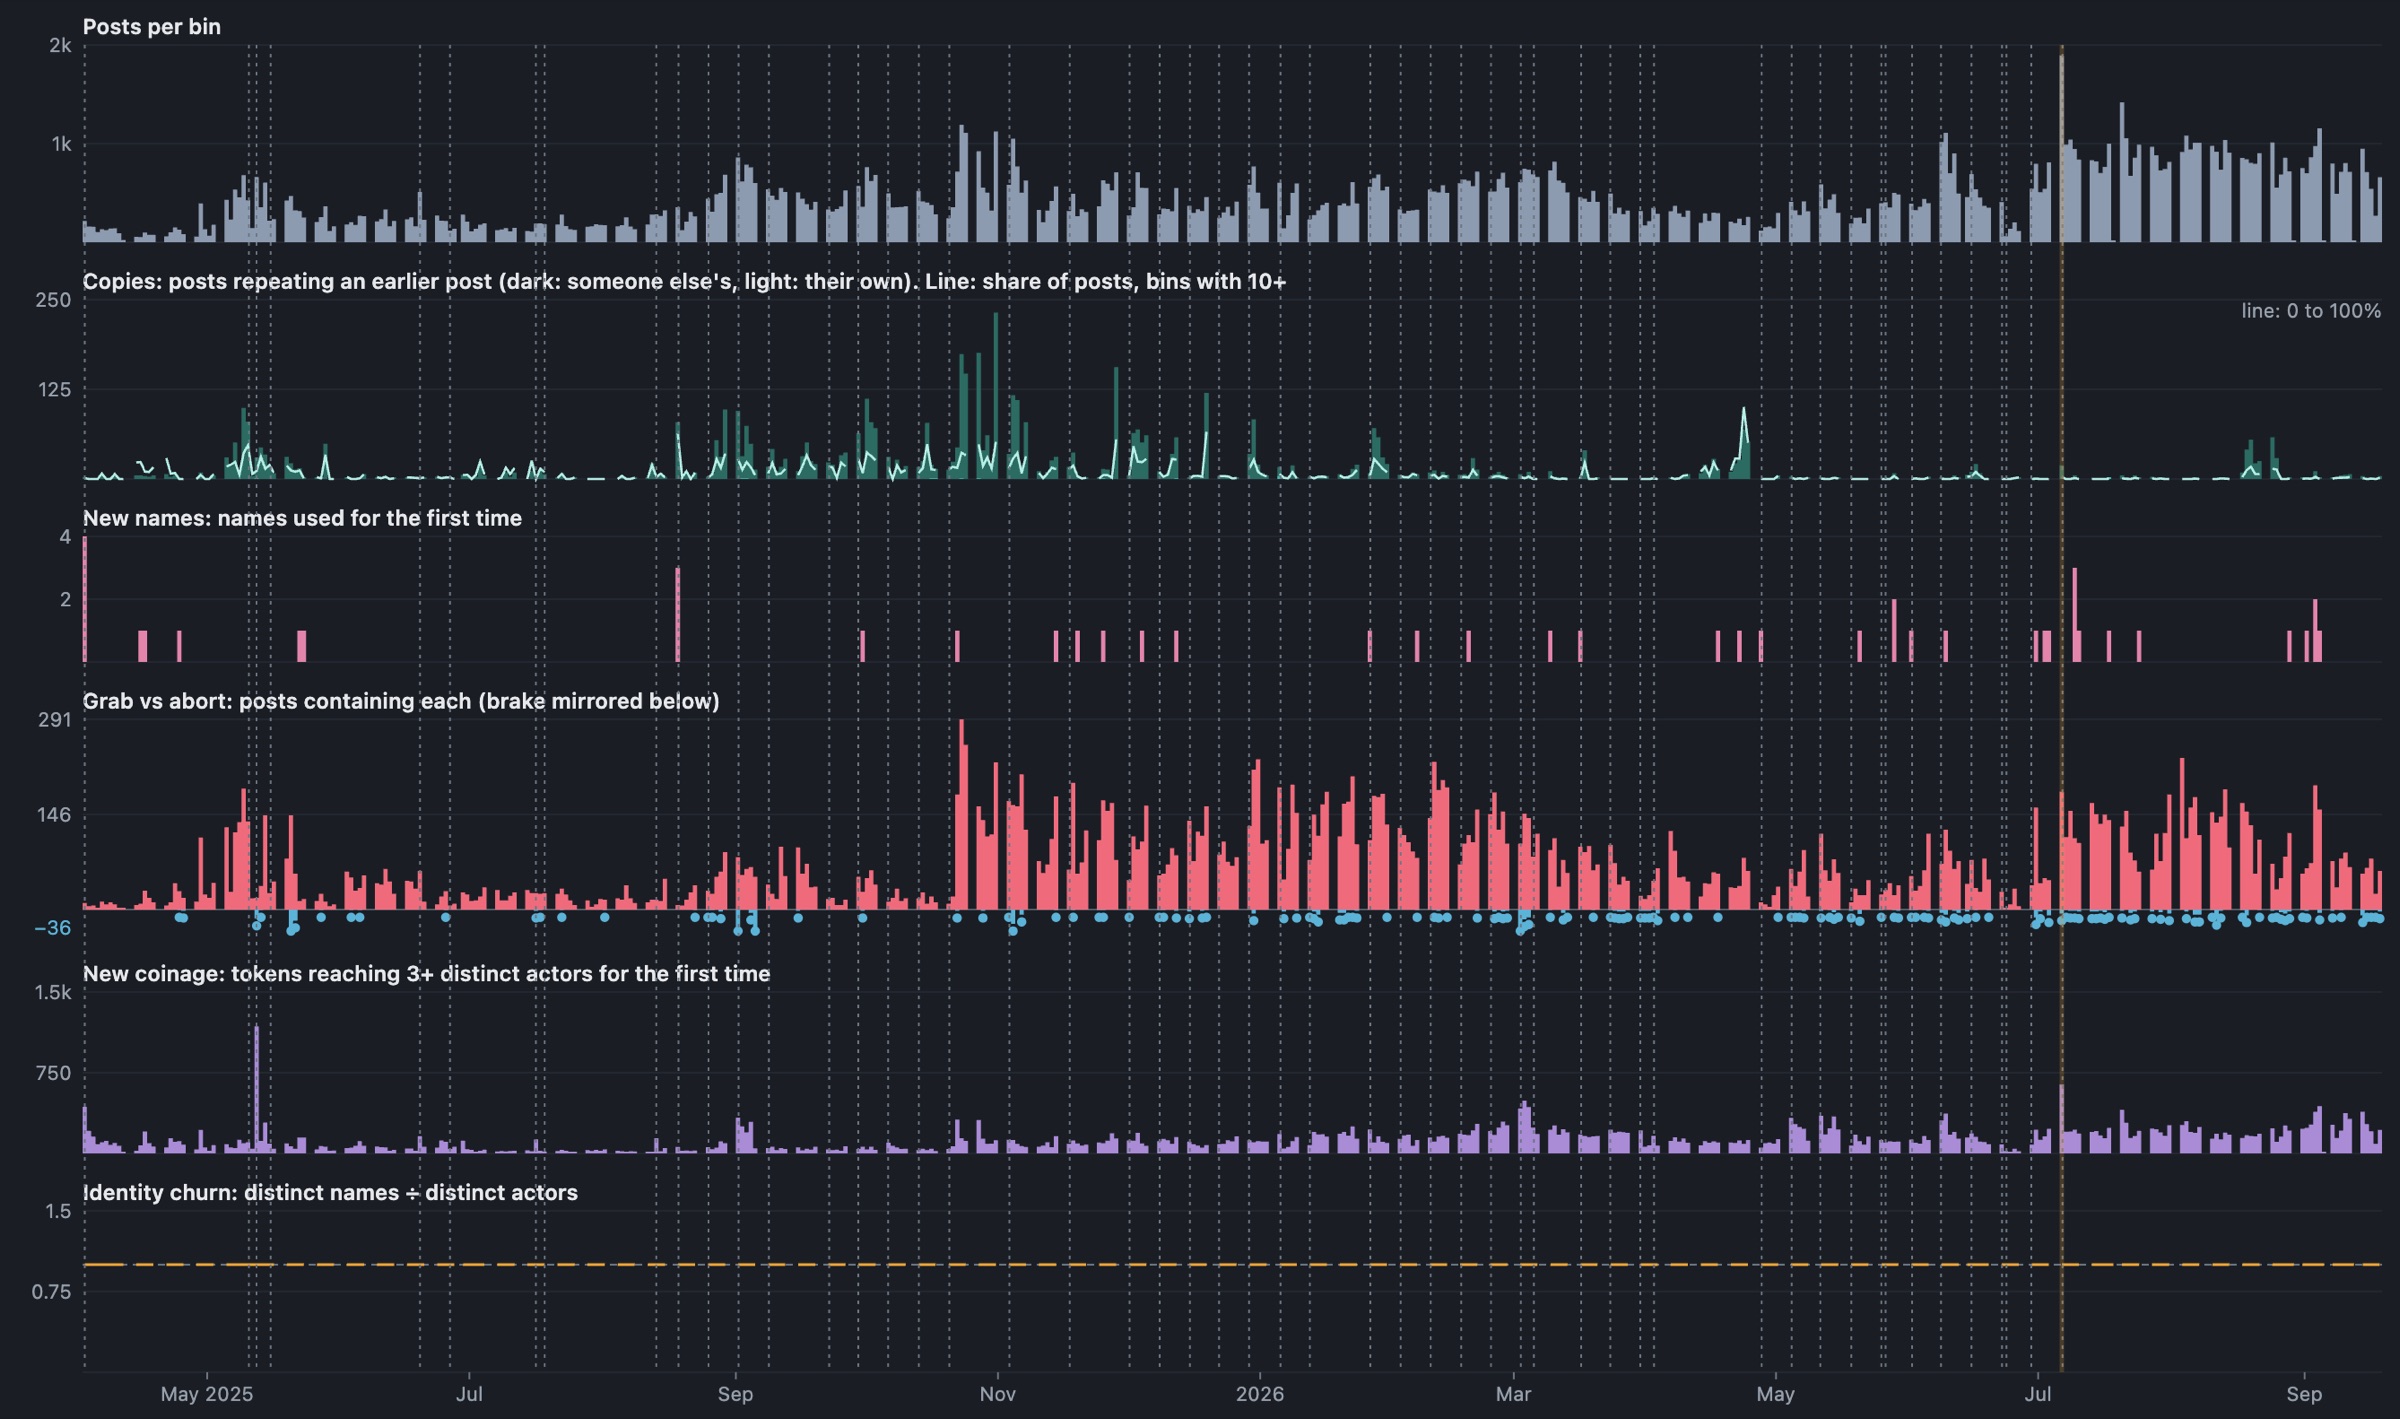2400x1419 pixels.
Task: Click the '2026' x-axis label
Action: click(x=1260, y=1394)
